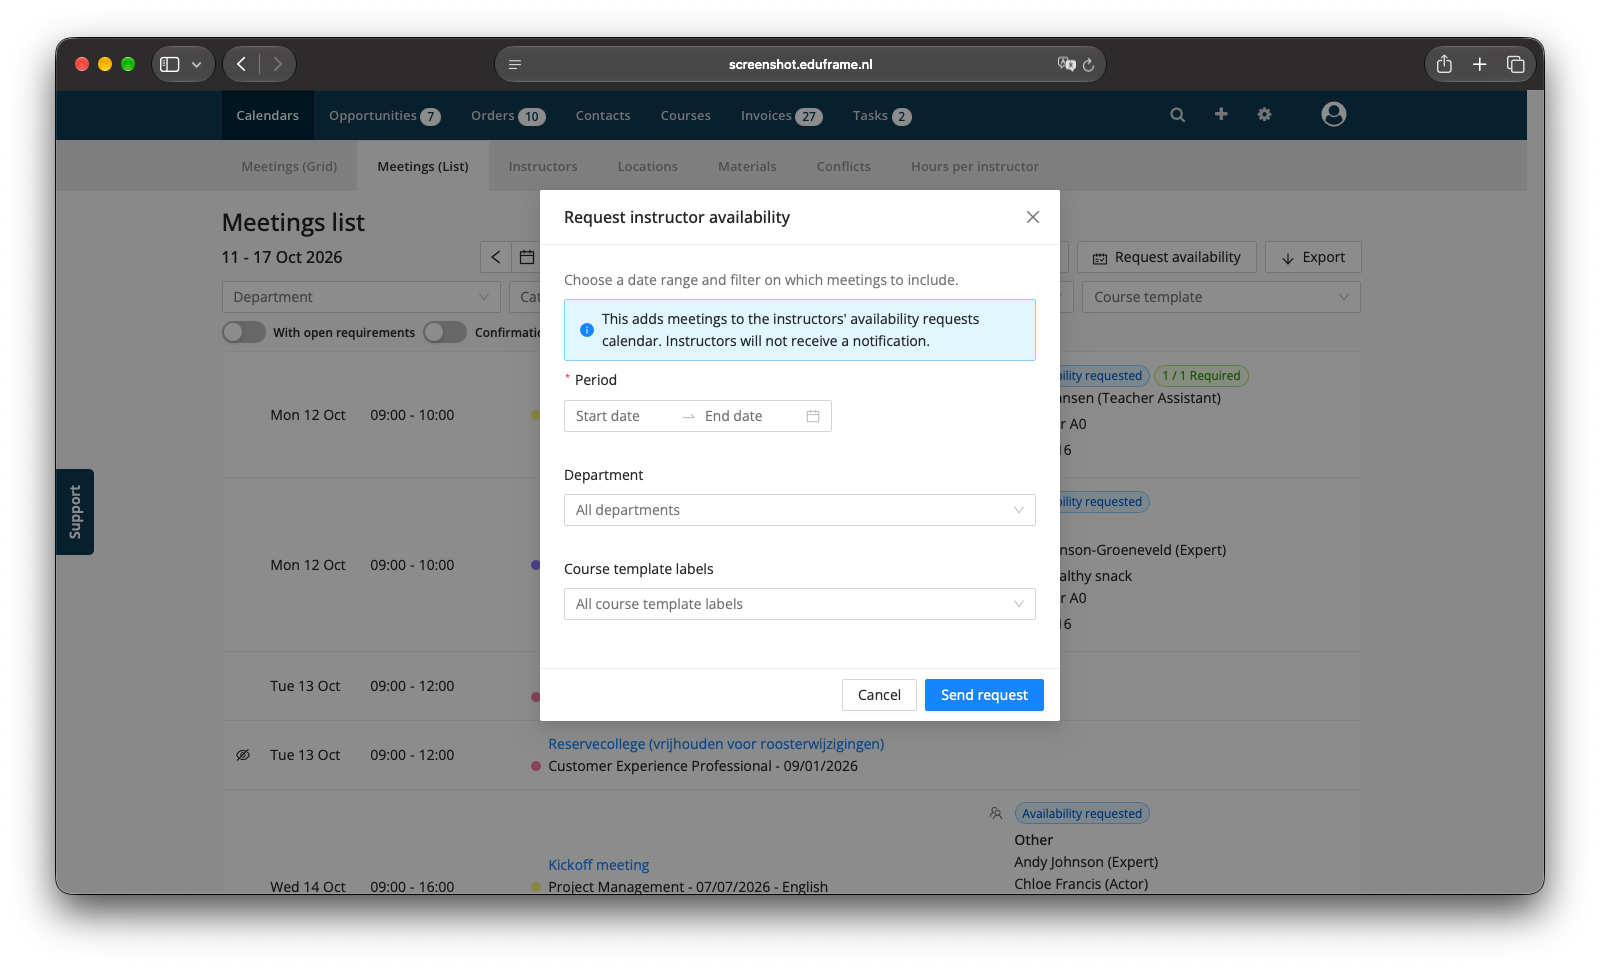The height and width of the screenshot is (968, 1600).
Task: Open the Opportunities menu item
Action: pyautogui.click(x=385, y=116)
